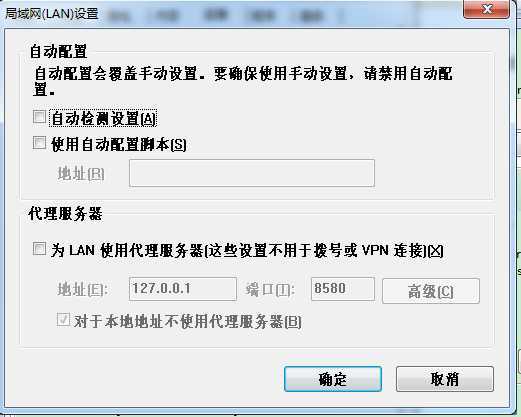Toggle 对于本地地址不使用代理服务器(B) checkbox
The width and height of the screenshot is (521, 417).
coord(63,319)
